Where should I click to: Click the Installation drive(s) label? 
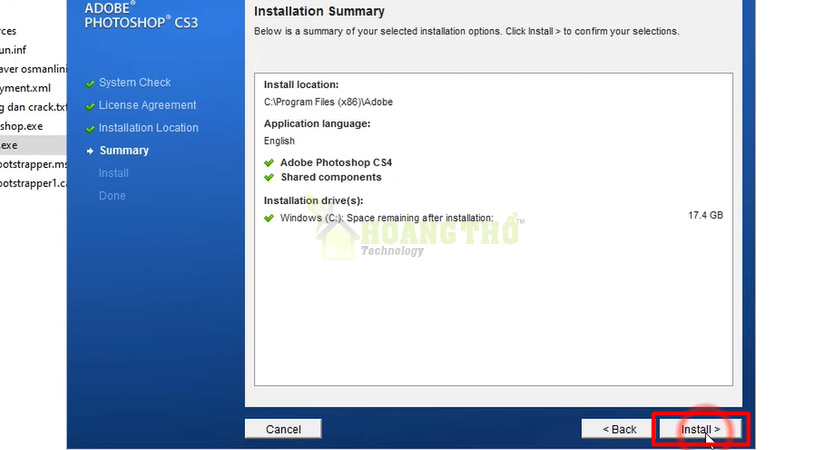coord(313,201)
